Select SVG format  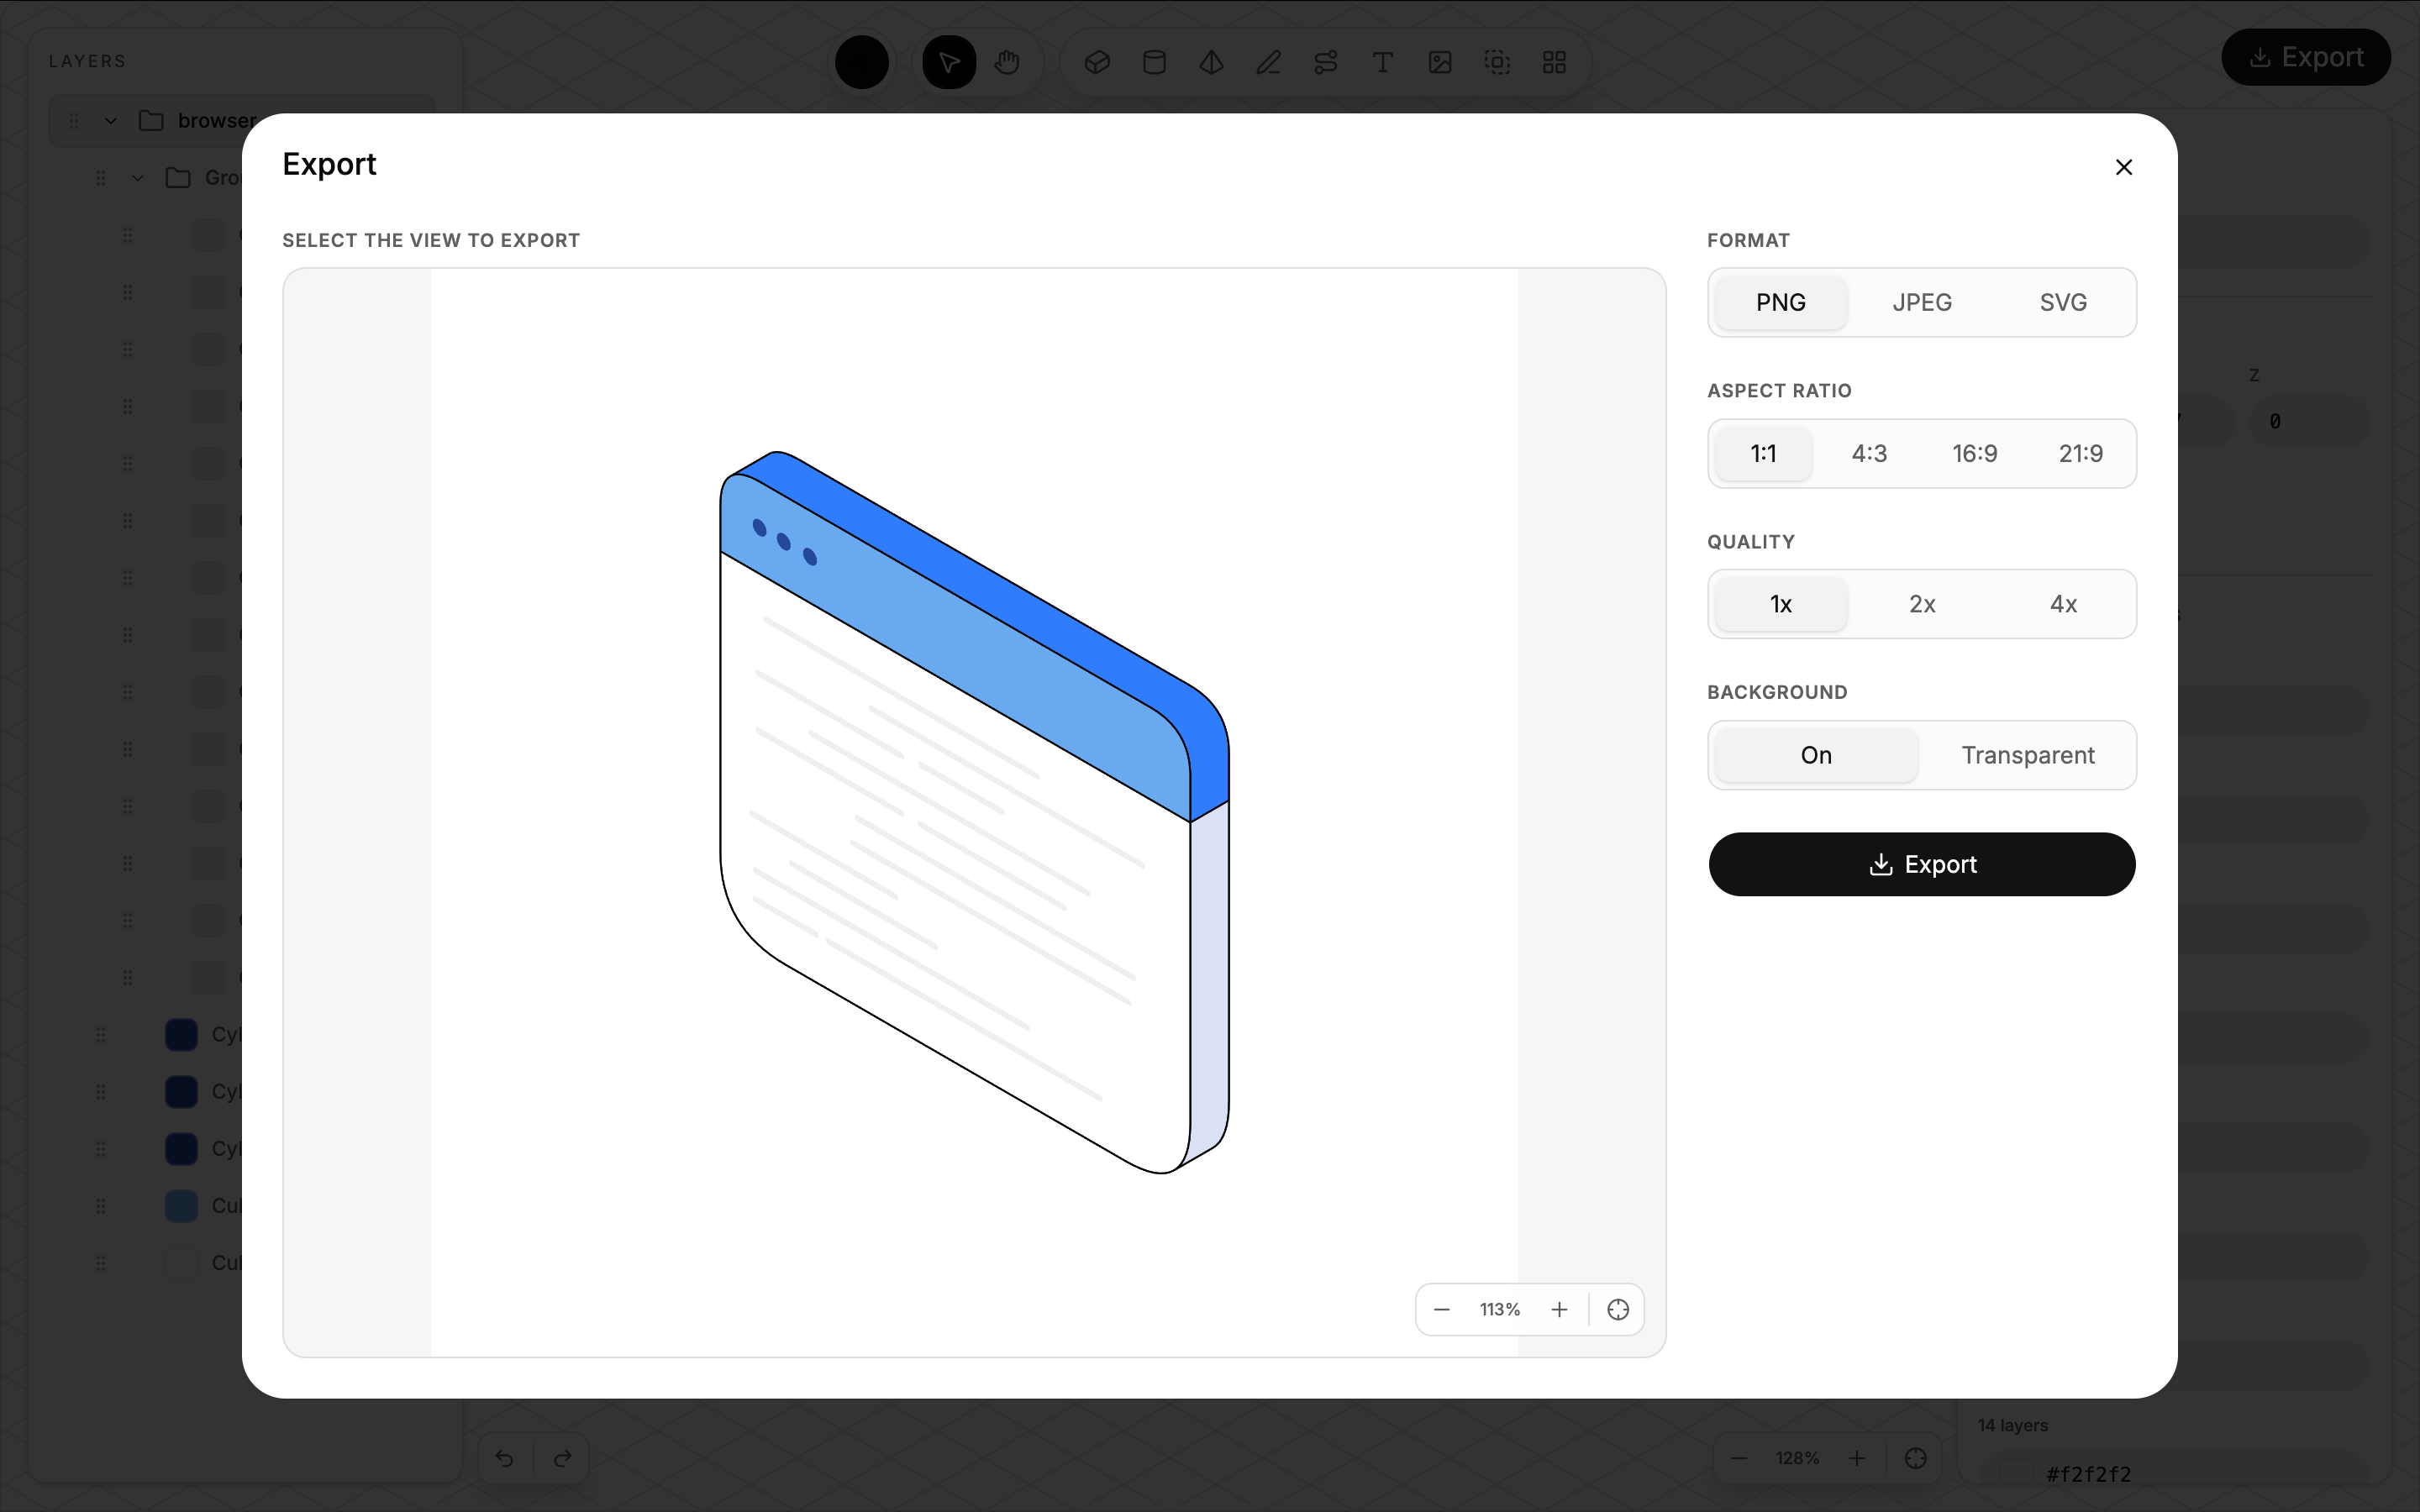coord(2063,302)
